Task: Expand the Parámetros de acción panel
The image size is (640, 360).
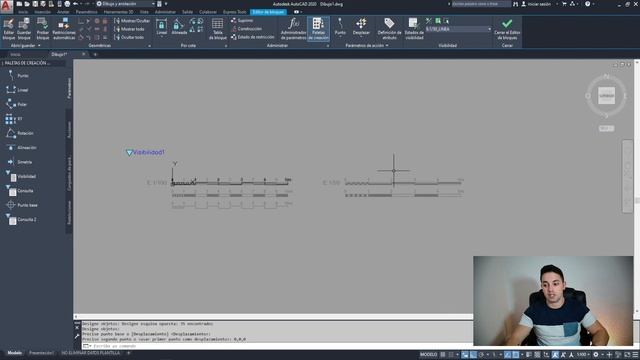Action: click(367, 46)
